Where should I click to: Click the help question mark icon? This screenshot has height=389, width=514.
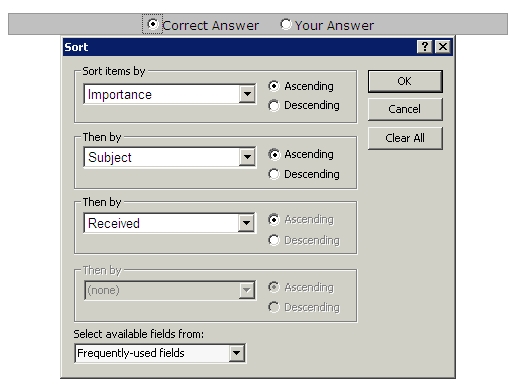point(425,47)
